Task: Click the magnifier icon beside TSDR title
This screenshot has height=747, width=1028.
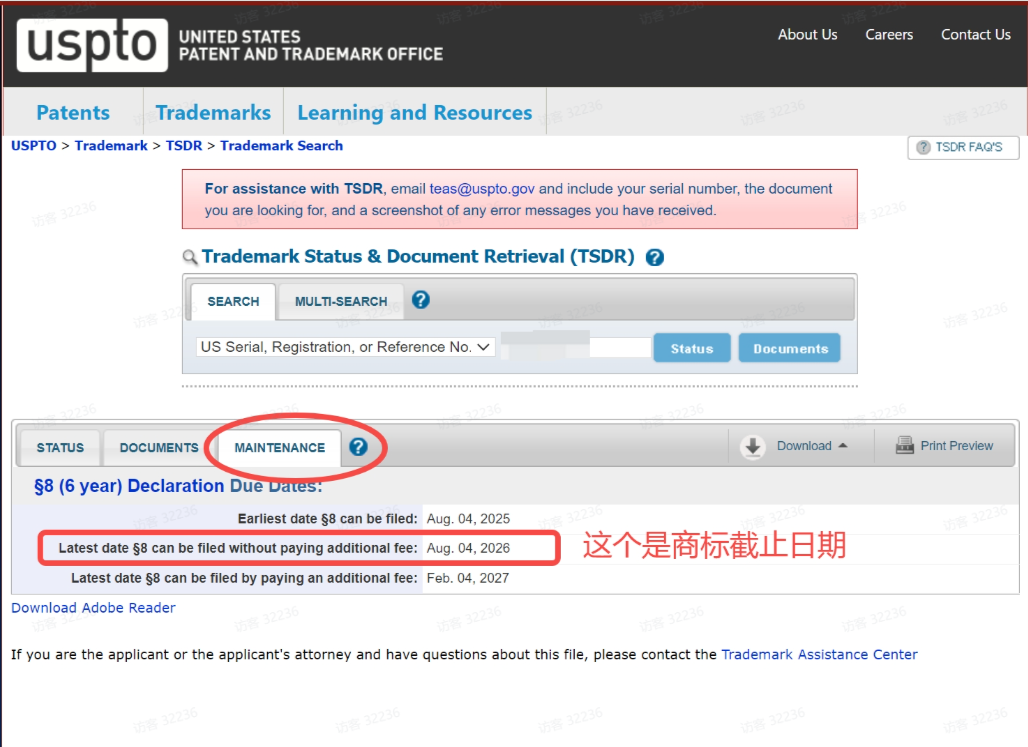Action: coord(189,257)
